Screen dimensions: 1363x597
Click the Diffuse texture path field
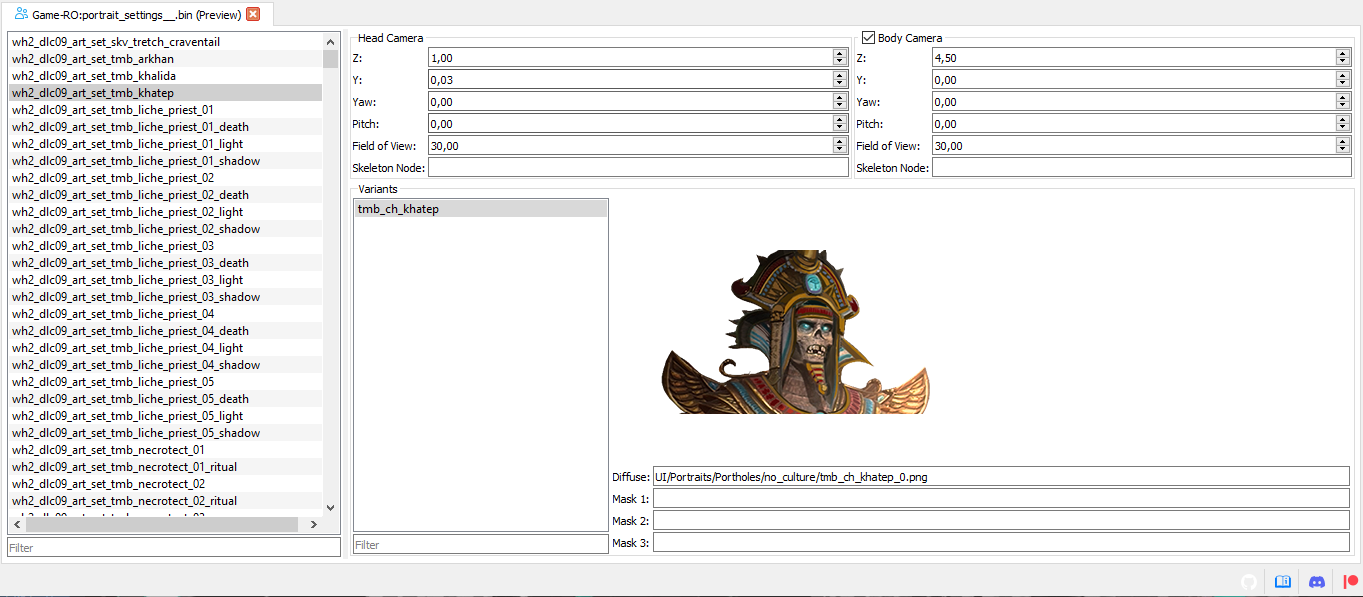(1001, 477)
